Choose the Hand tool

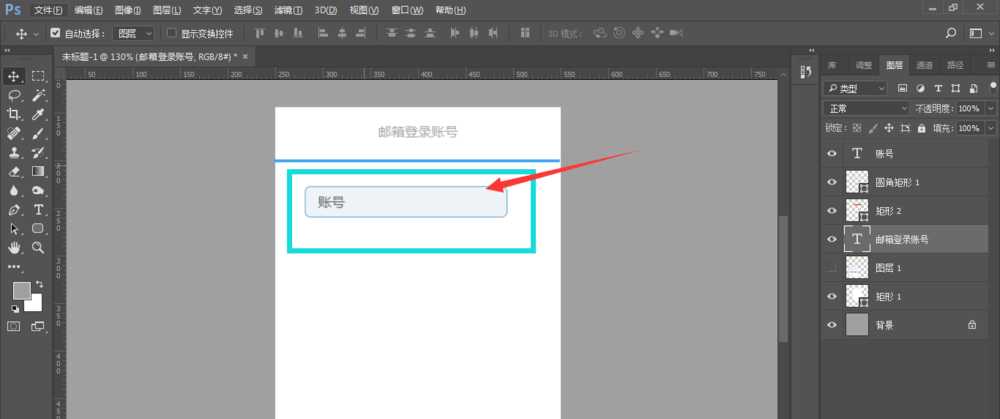[x=14, y=247]
